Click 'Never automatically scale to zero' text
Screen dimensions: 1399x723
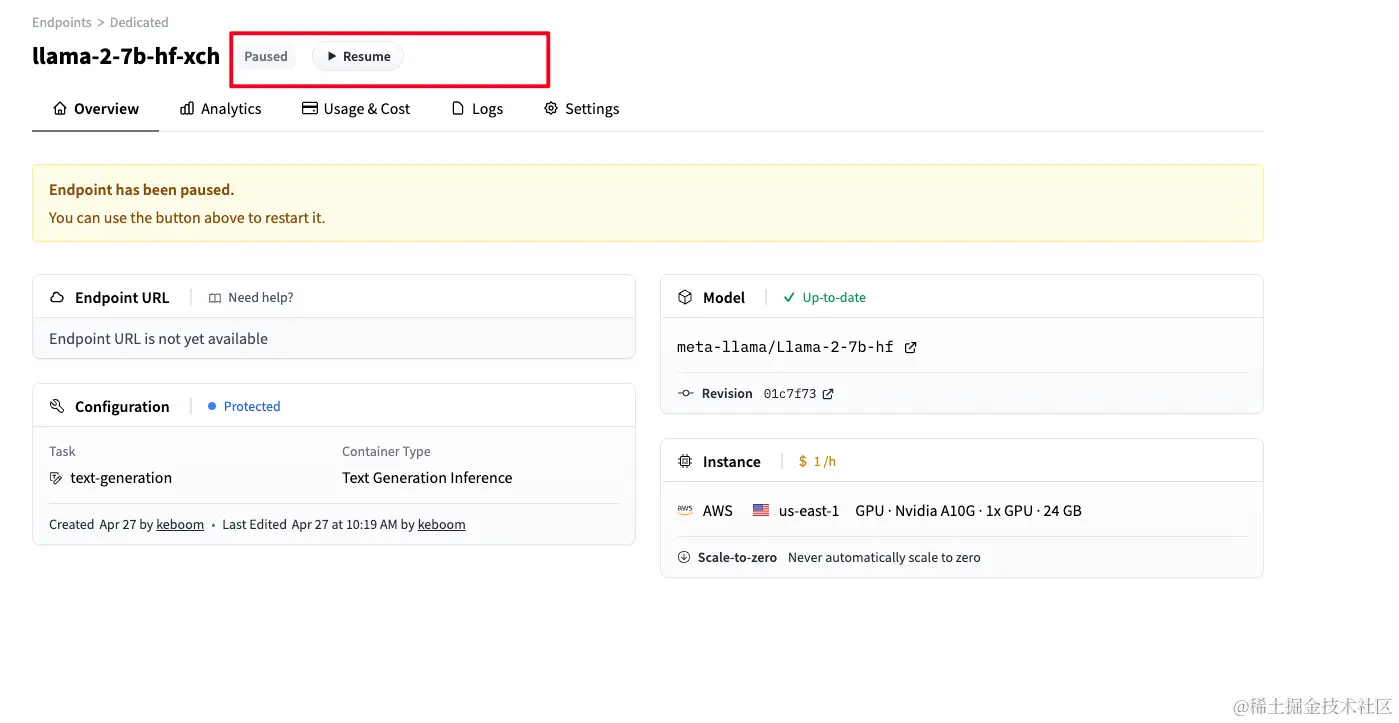click(x=884, y=558)
